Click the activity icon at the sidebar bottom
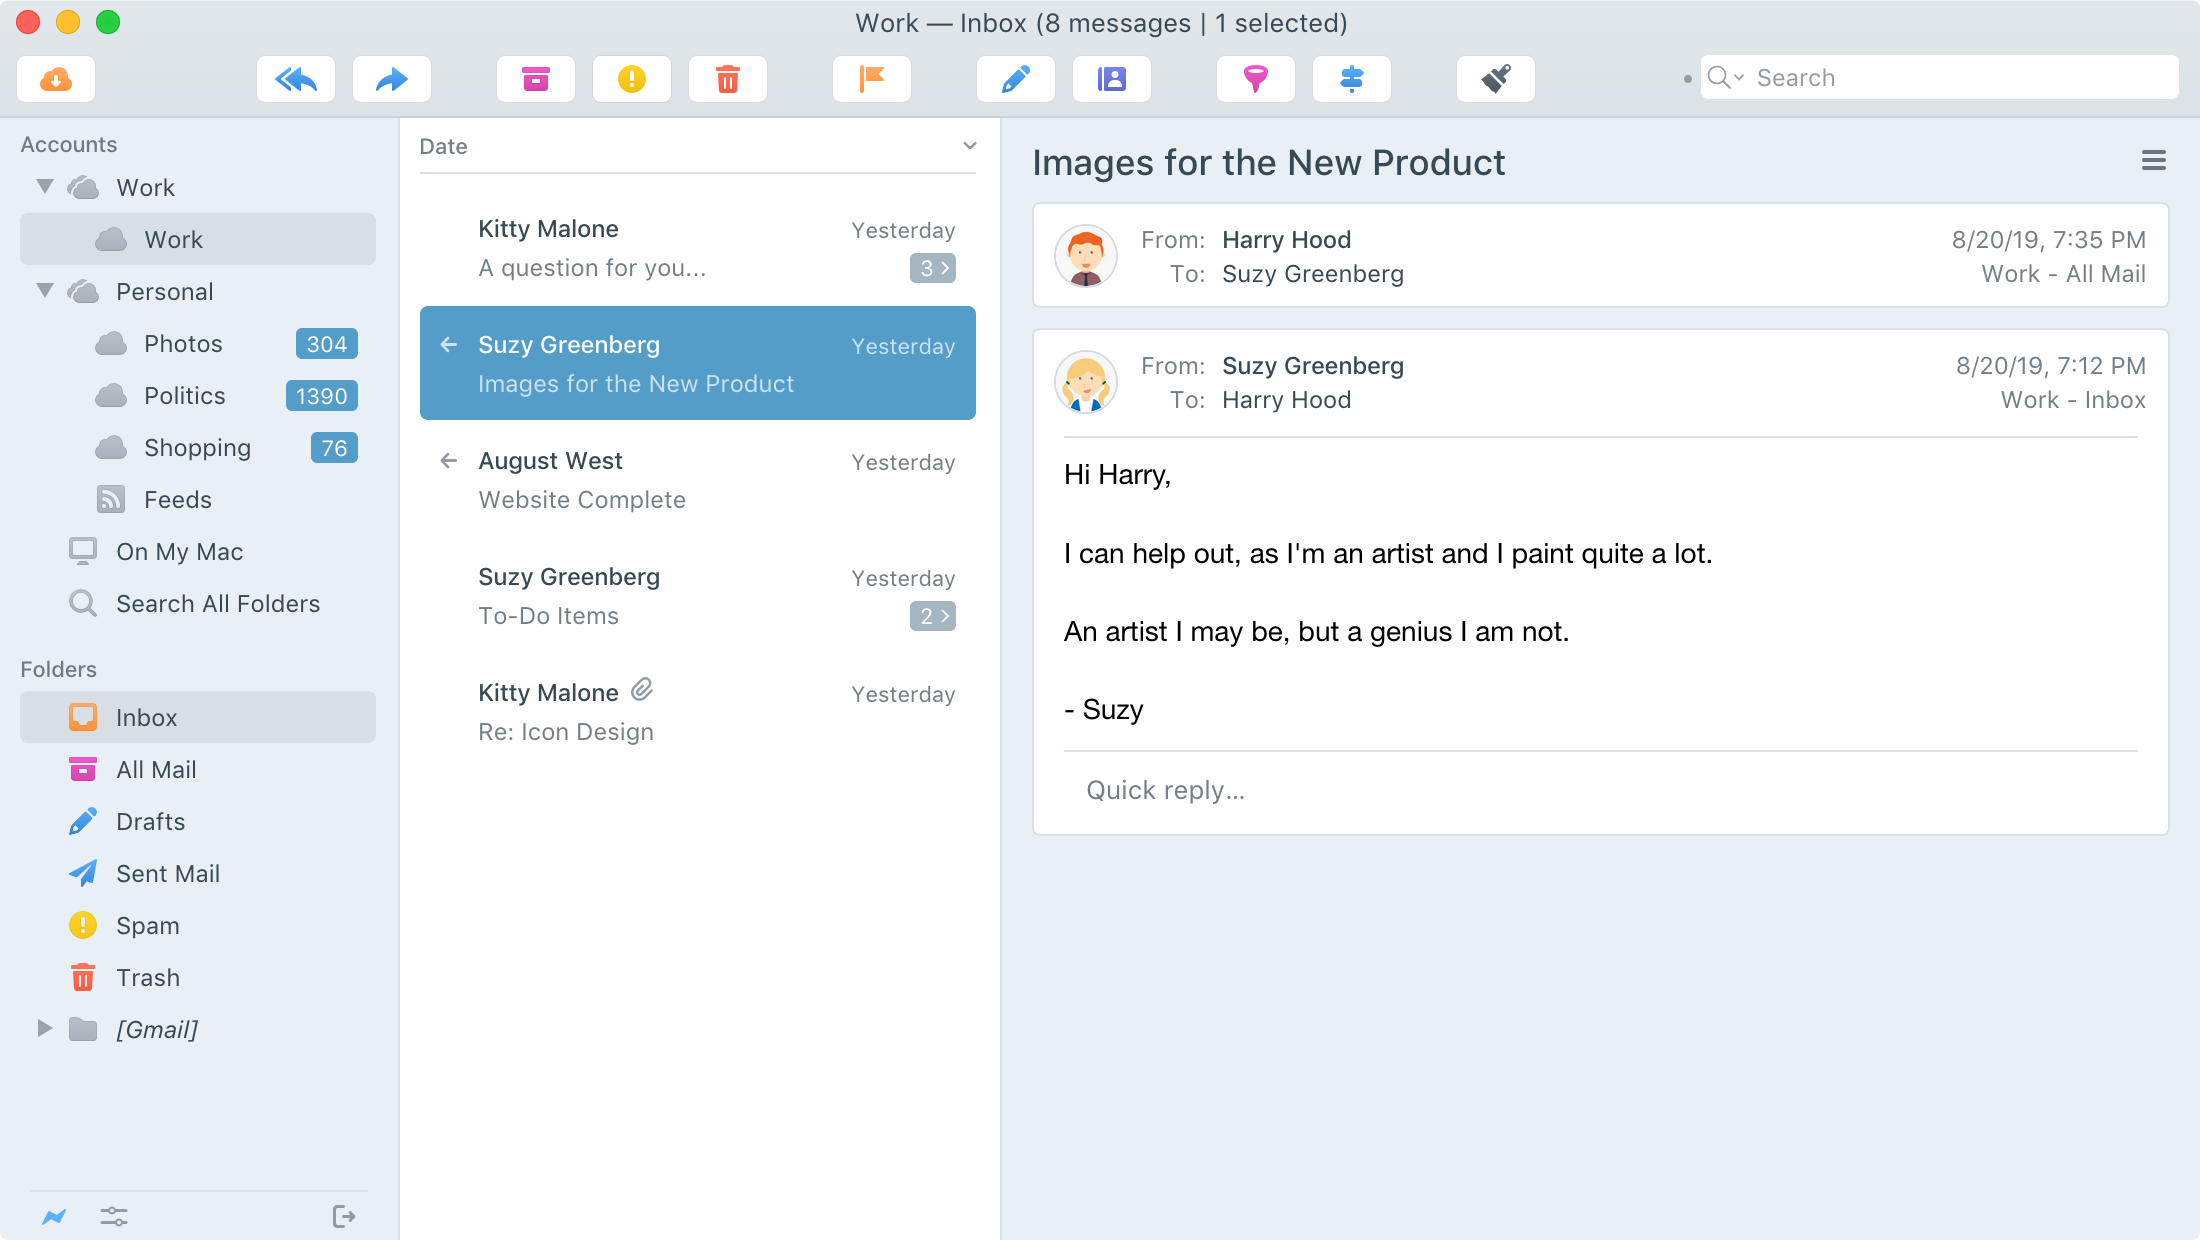This screenshot has height=1240, width=2200. click(x=54, y=1217)
